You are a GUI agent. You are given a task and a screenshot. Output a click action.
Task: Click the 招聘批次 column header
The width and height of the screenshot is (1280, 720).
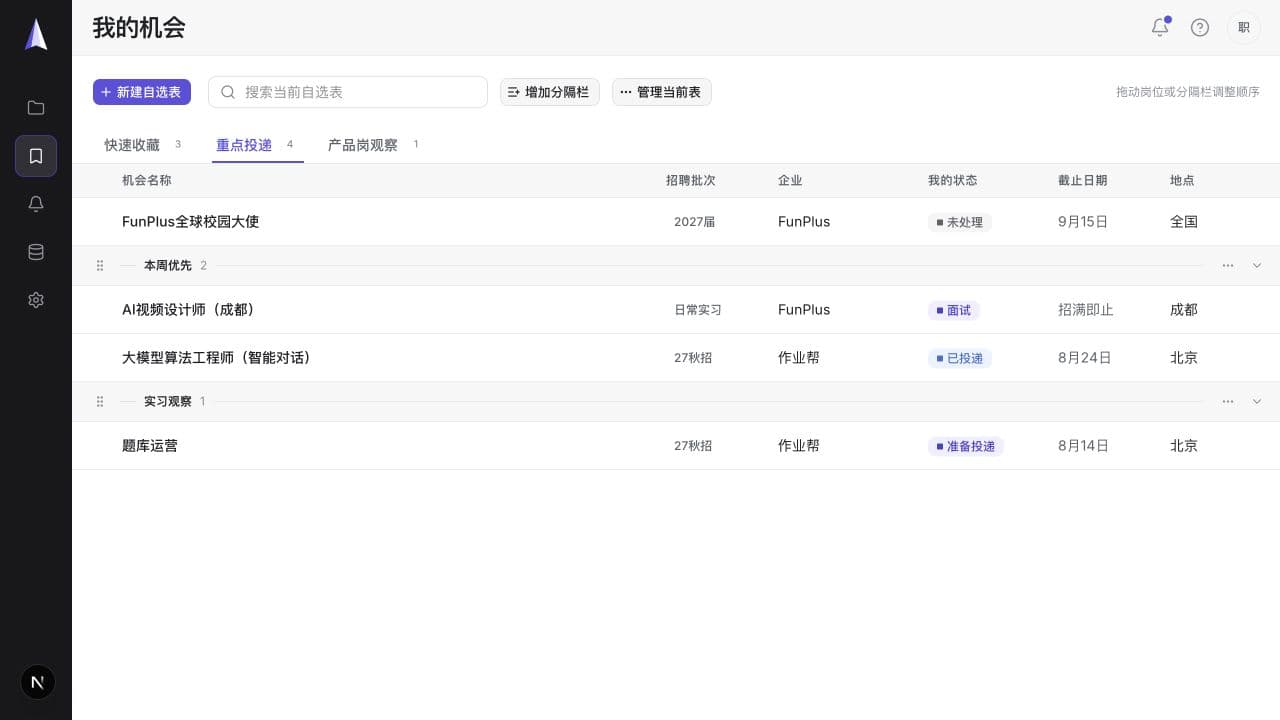click(691, 181)
